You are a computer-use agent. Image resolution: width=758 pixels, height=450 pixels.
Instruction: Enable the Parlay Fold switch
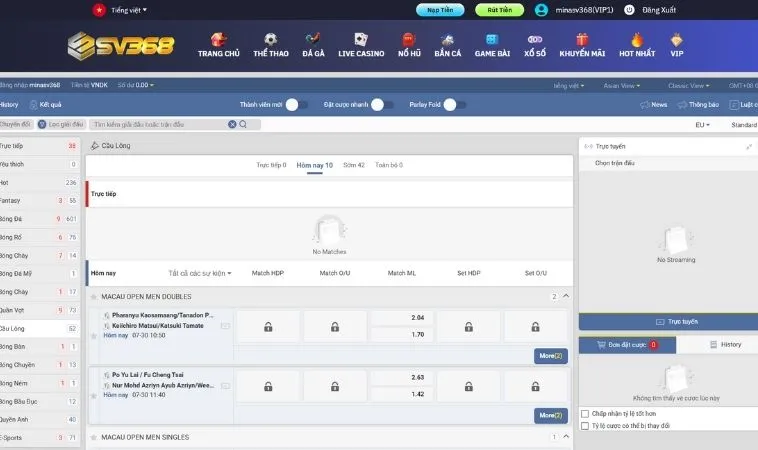coord(455,104)
